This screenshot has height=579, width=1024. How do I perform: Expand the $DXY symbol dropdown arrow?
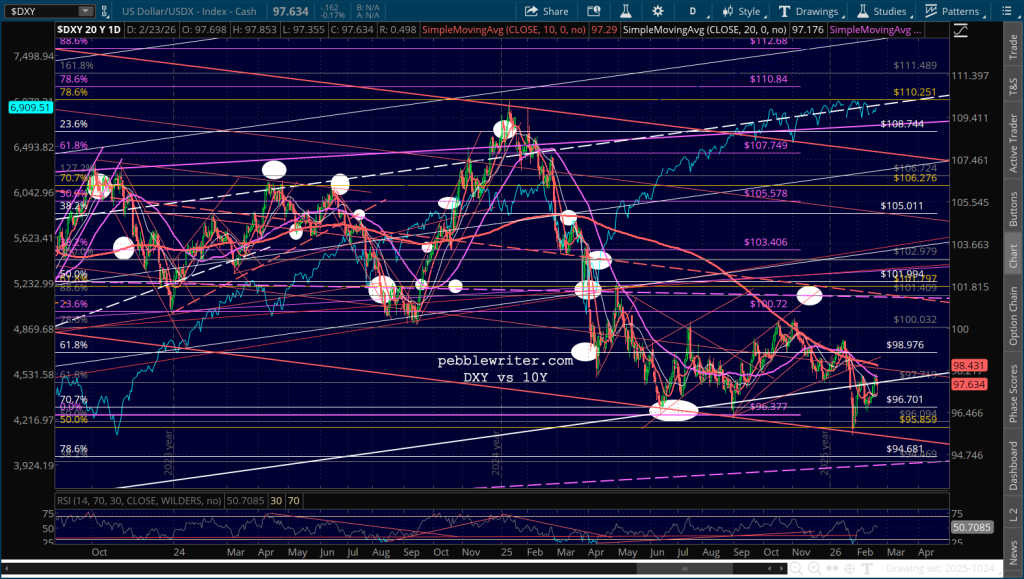[86, 11]
